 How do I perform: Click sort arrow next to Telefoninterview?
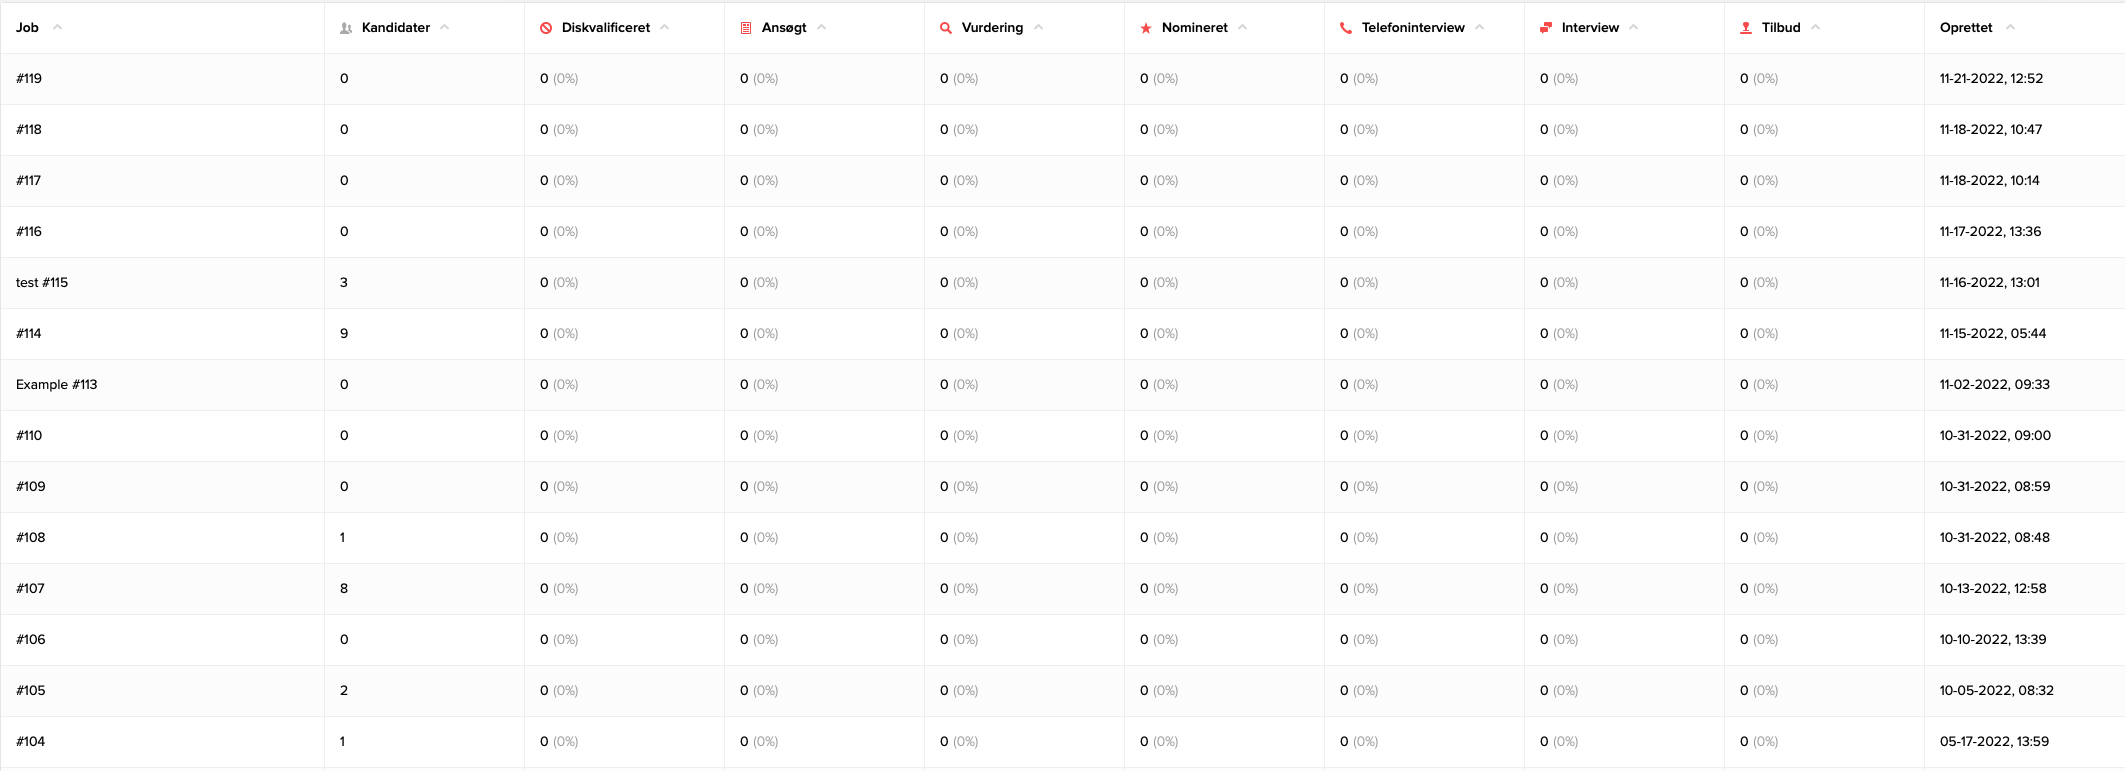click(x=1480, y=27)
